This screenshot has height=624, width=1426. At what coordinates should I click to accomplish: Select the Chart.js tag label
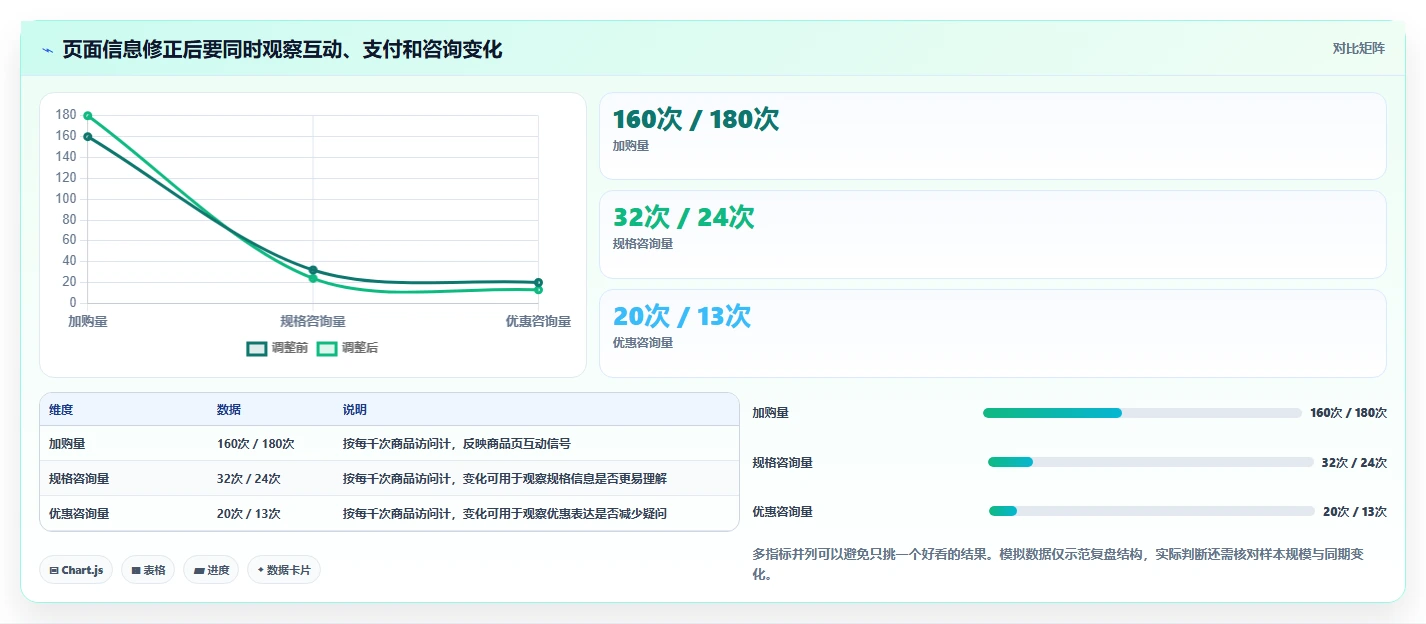point(82,570)
